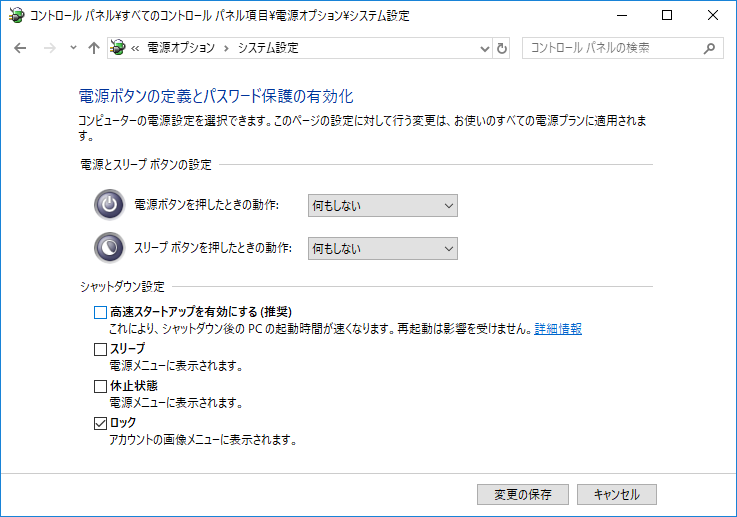
Task: Click the search magnifier icon
Action: click(x=709, y=48)
